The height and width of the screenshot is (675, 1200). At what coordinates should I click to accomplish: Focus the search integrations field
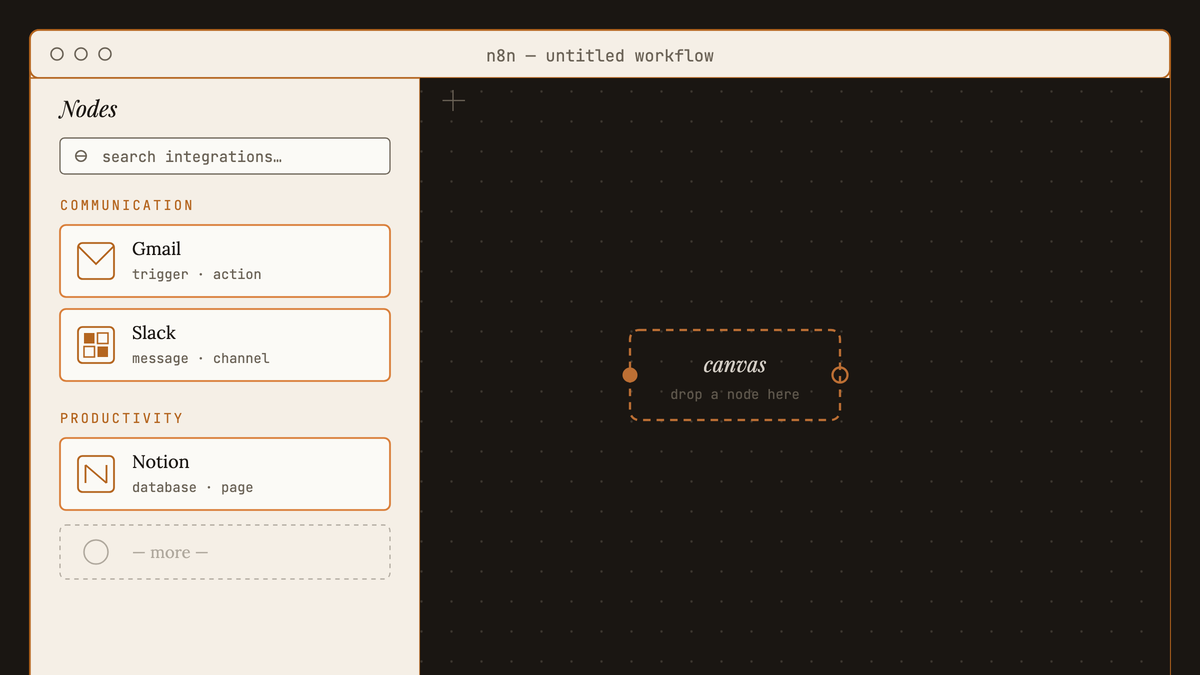click(225, 156)
